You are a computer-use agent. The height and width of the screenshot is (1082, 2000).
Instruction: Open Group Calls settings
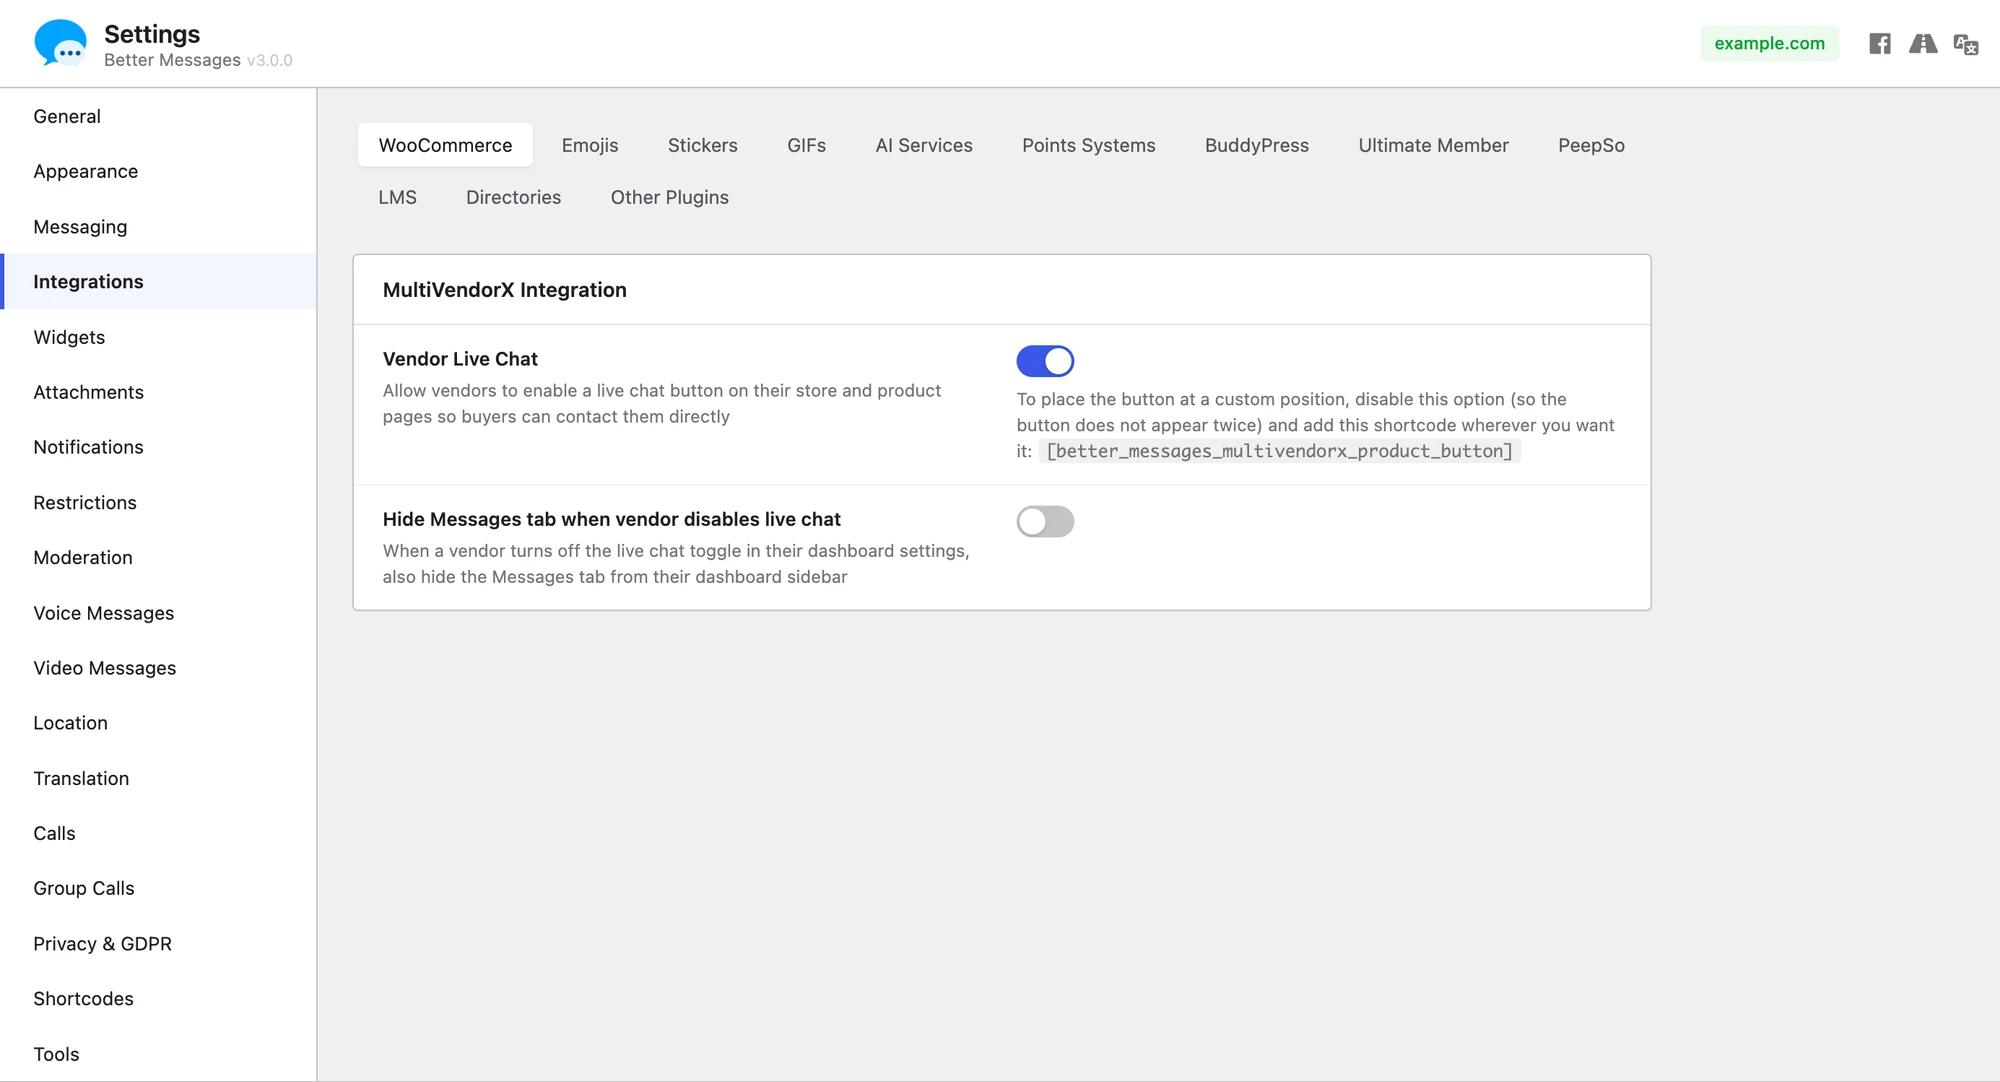pos(158,888)
